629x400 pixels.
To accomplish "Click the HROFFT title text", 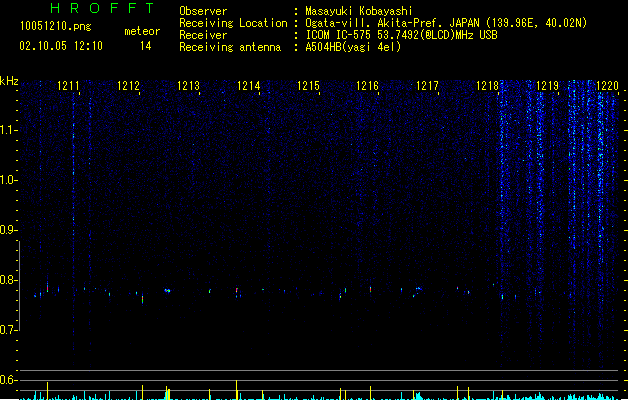I will [x=103, y=8].
